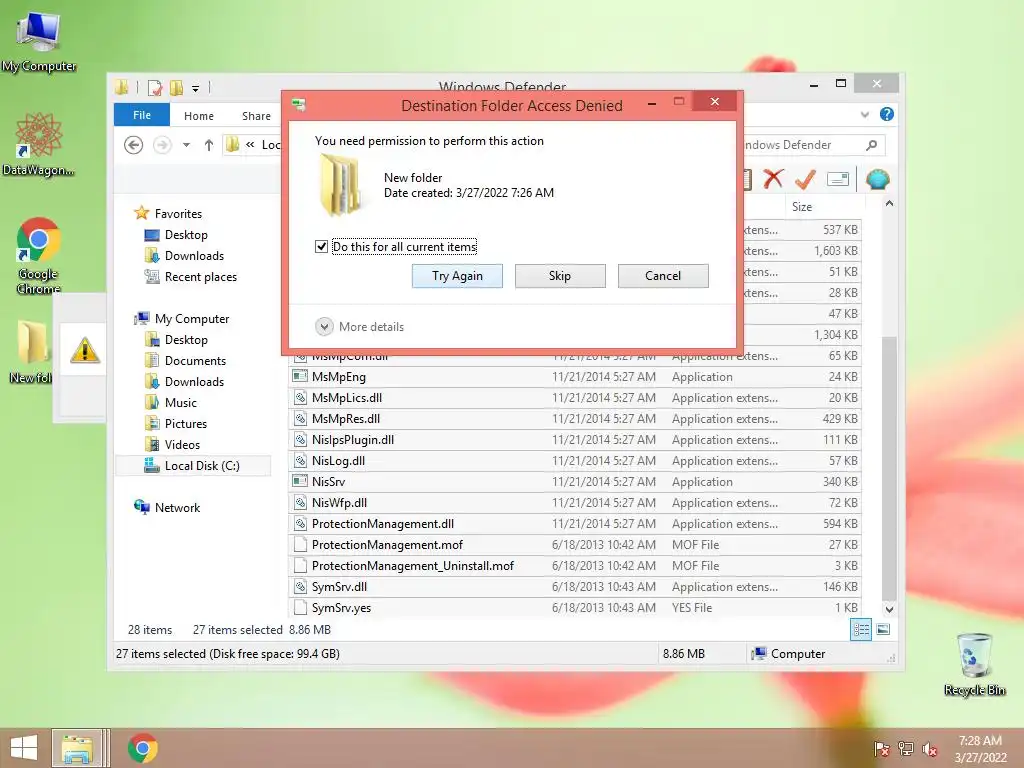Cancel the access denied dialog

[663, 276]
